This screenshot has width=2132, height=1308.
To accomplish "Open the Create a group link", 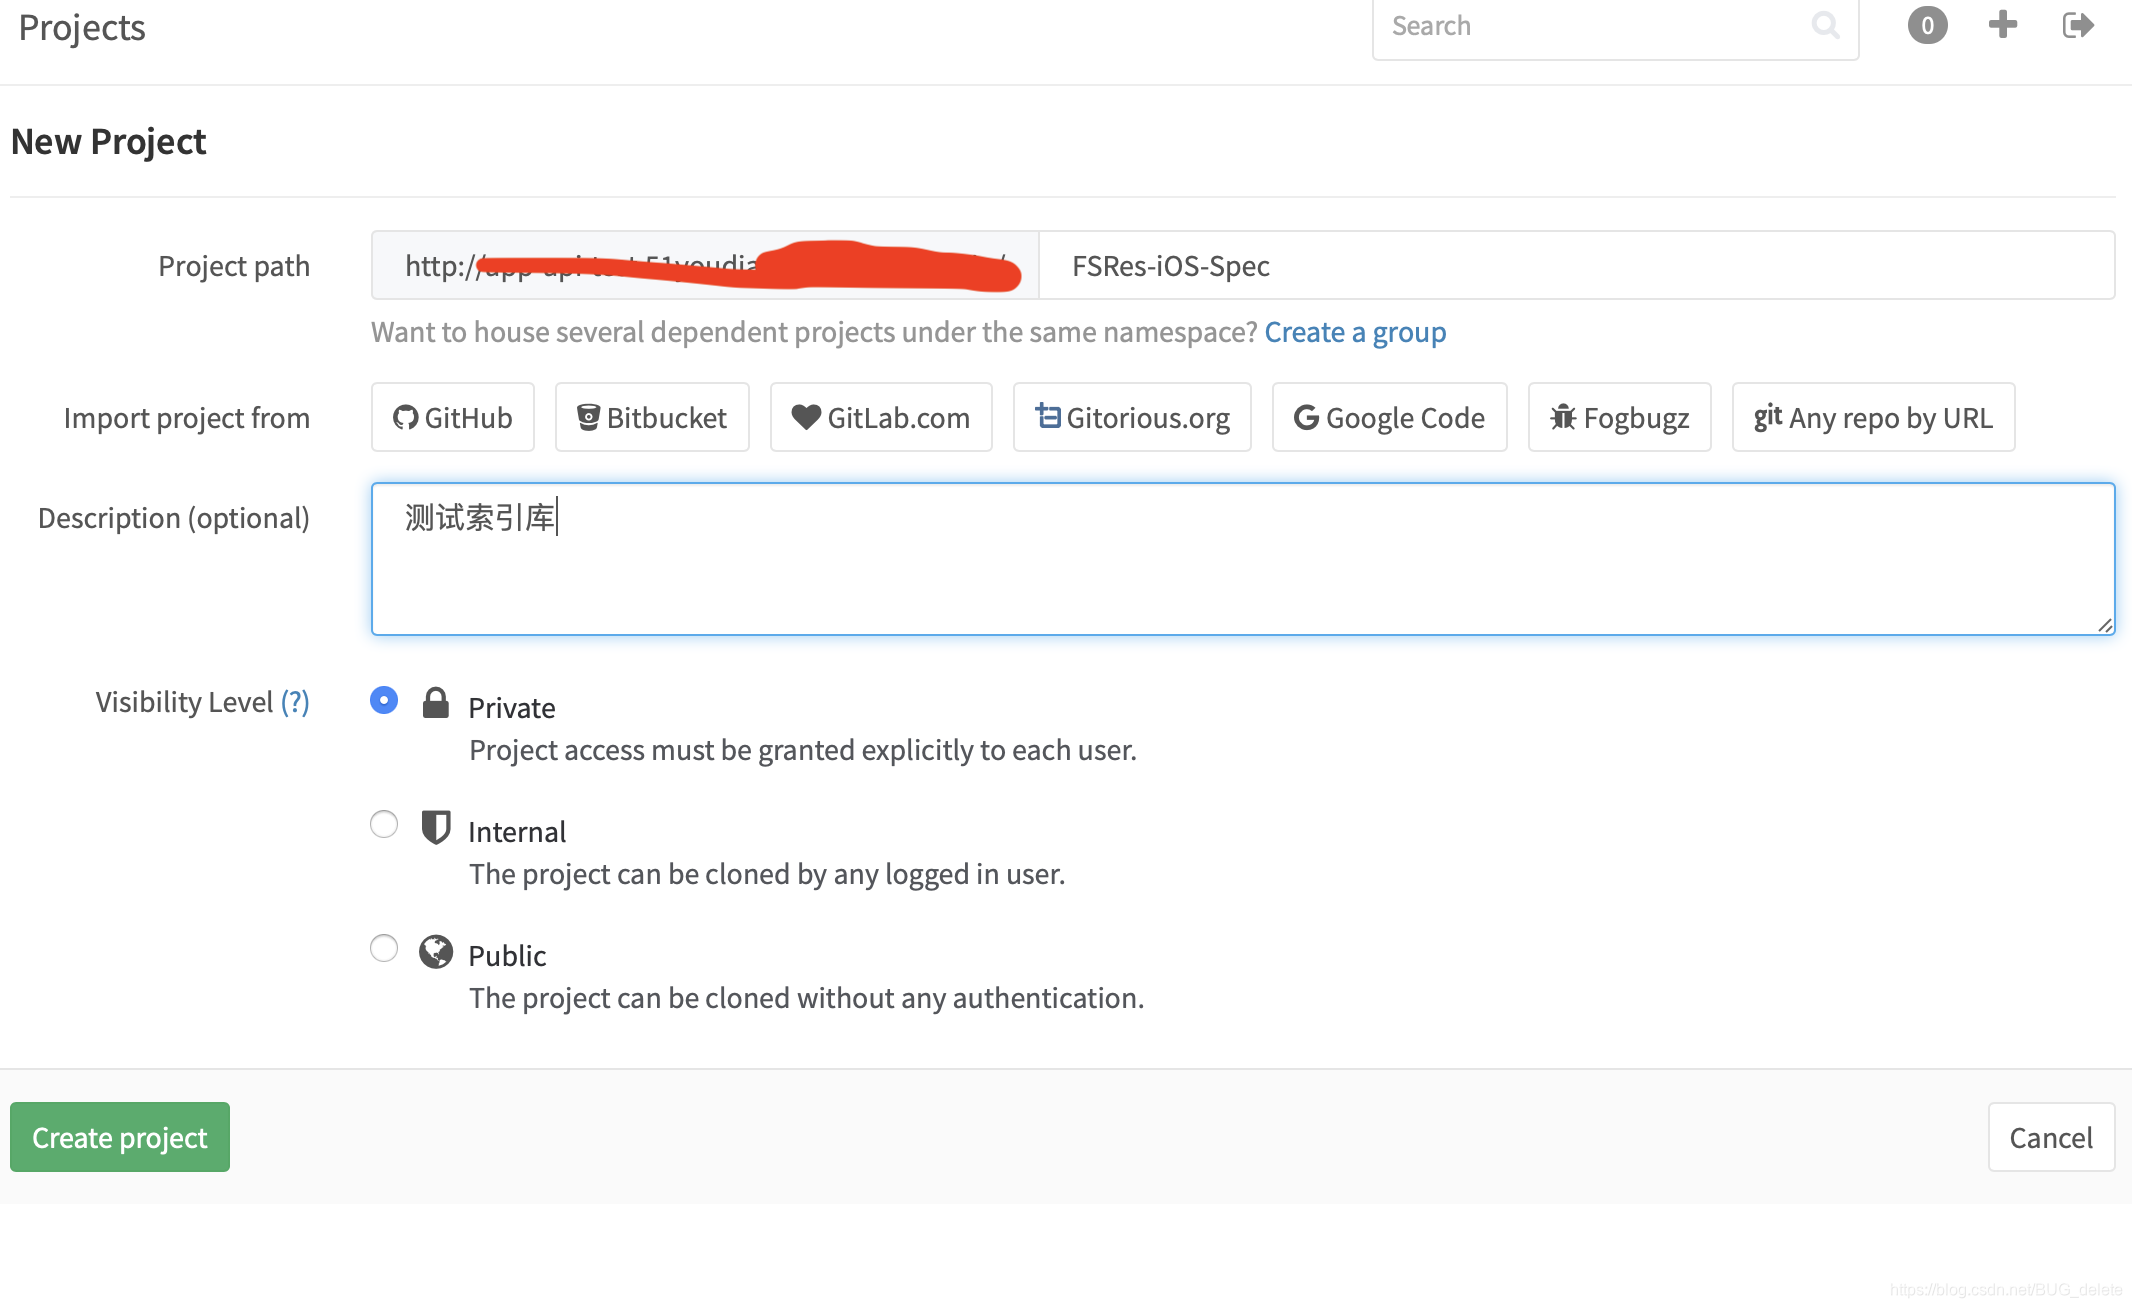I will pos(1355,332).
